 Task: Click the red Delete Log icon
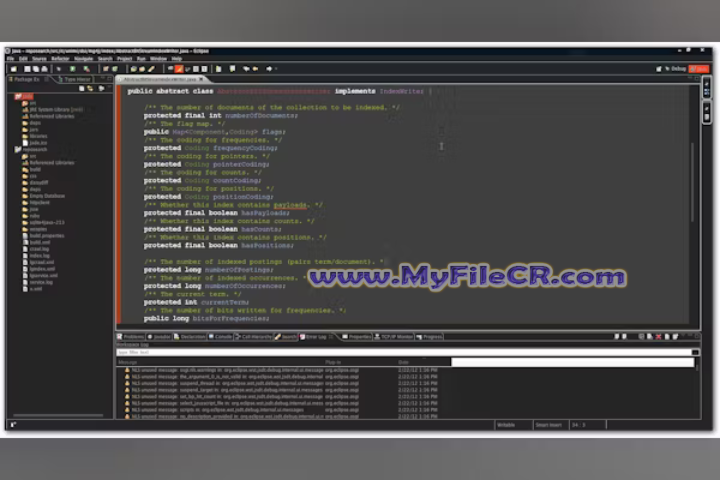(x=658, y=337)
